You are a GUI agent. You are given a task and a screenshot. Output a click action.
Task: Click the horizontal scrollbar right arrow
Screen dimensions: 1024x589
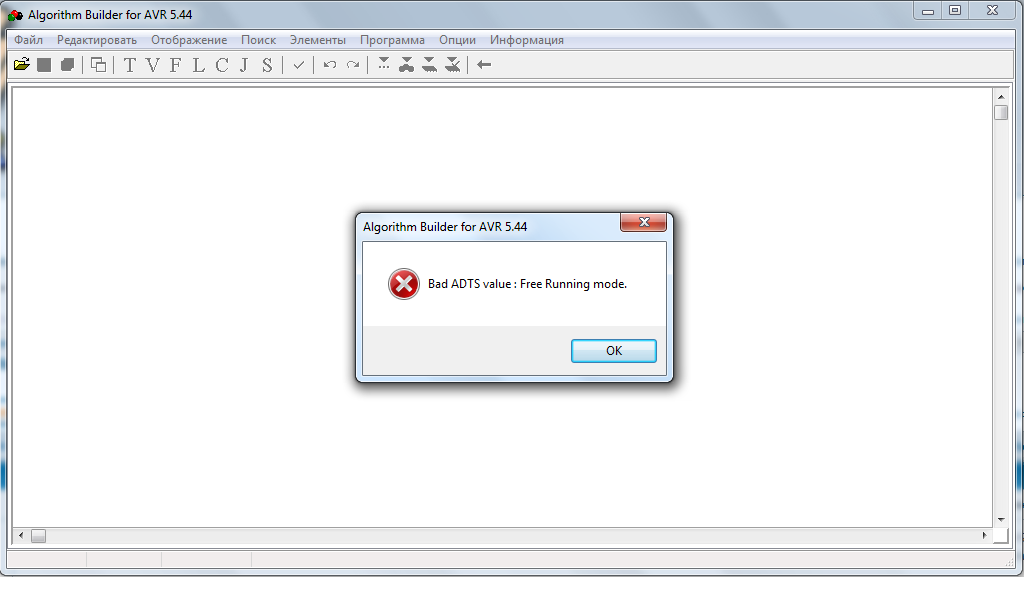point(984,535)
